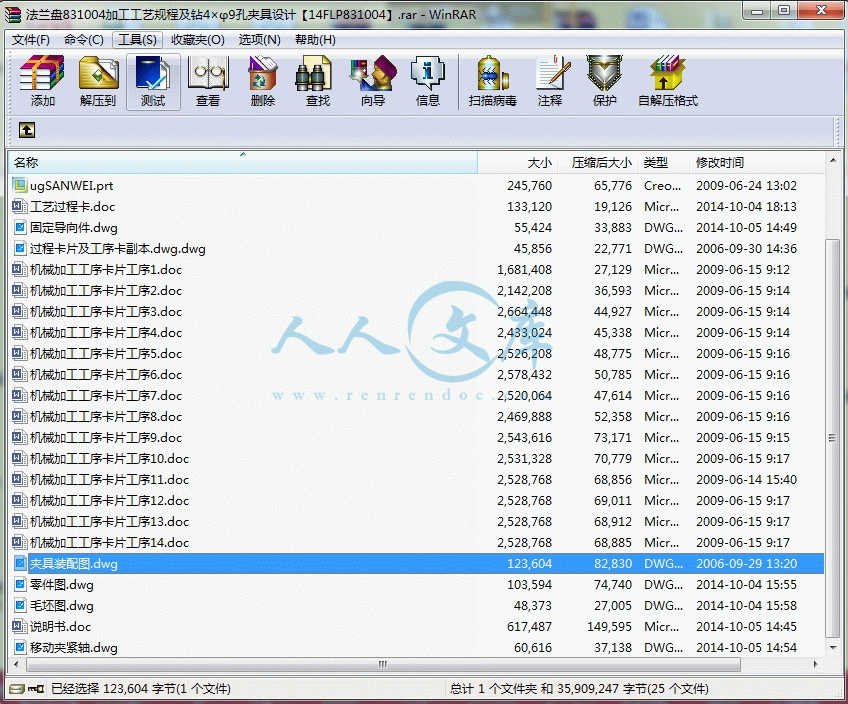This screenshot has height=704, width=848.
Task: Click size value 245,760 of ugSANWEI.prt
Action: coord(529,186)
